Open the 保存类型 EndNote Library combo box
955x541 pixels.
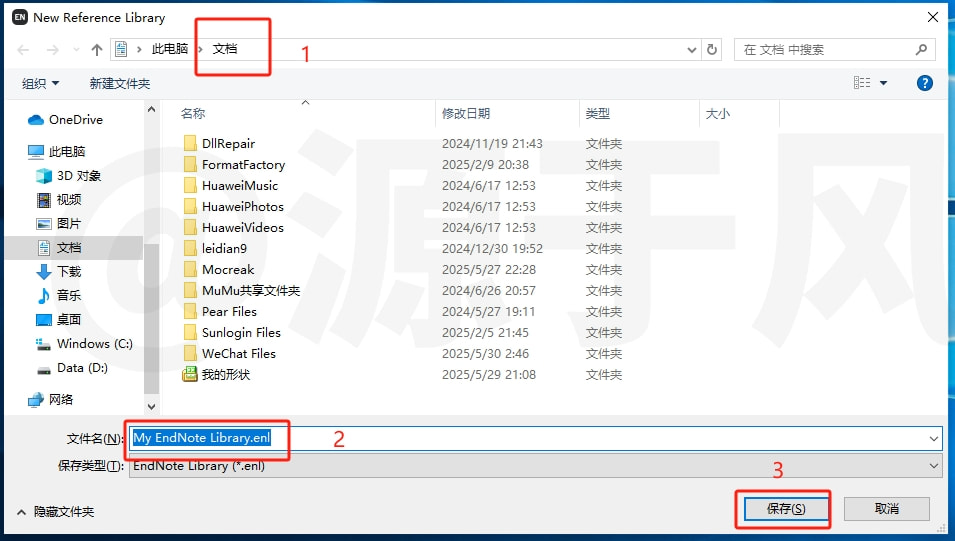click(x=535, y=466)
